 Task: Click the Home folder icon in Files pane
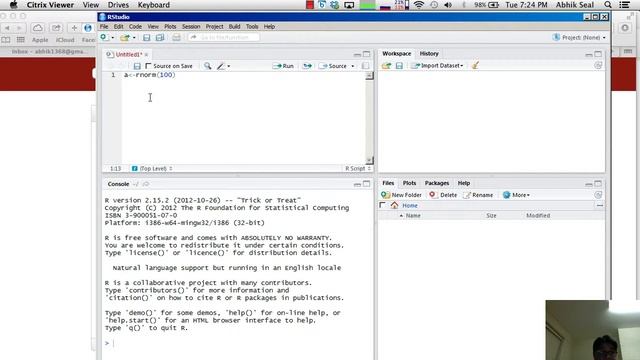394,205
